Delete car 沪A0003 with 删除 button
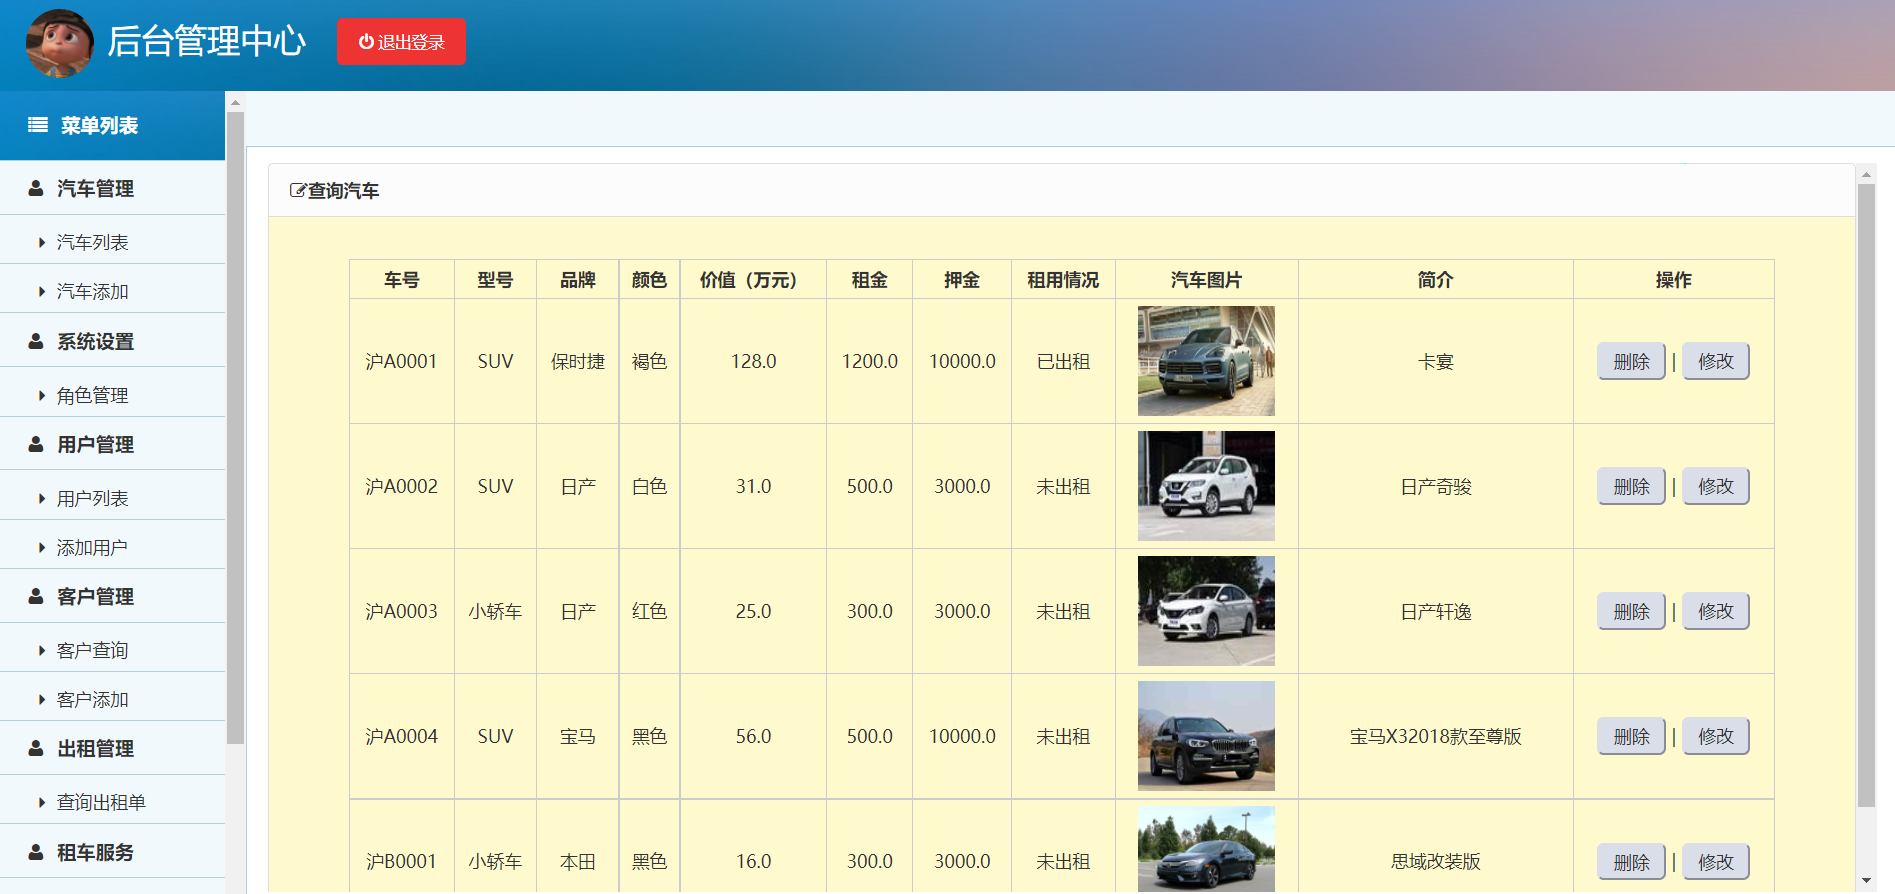Viewport: 1895px width, 894px height. tap(1631, 611)
